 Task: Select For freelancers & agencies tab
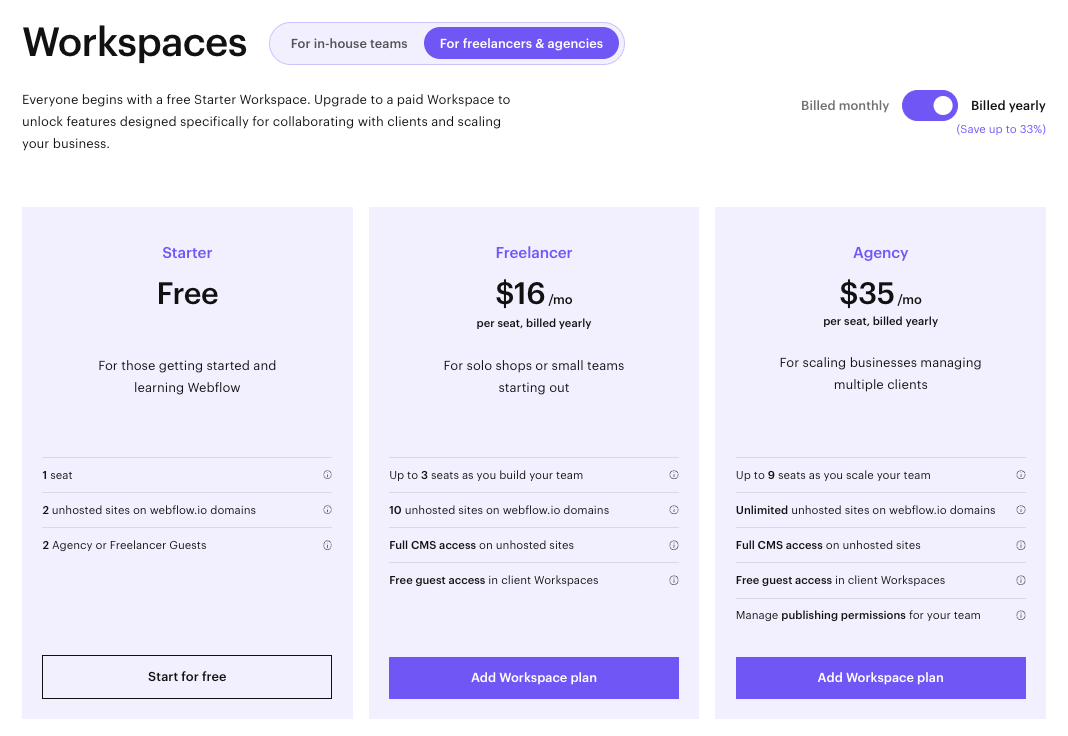coord(521,44)
